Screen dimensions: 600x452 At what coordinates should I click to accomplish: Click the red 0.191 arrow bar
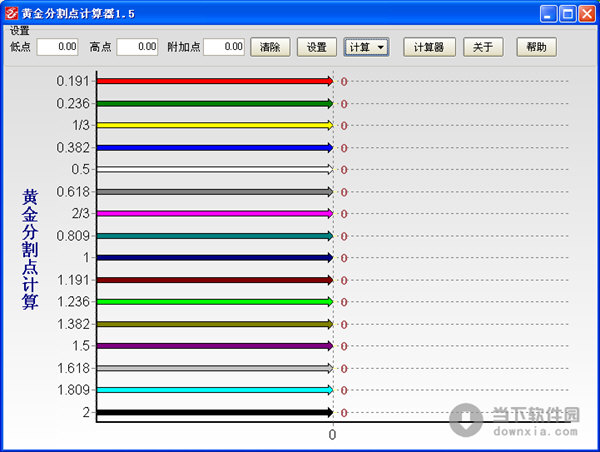click(x=215, y=81)
